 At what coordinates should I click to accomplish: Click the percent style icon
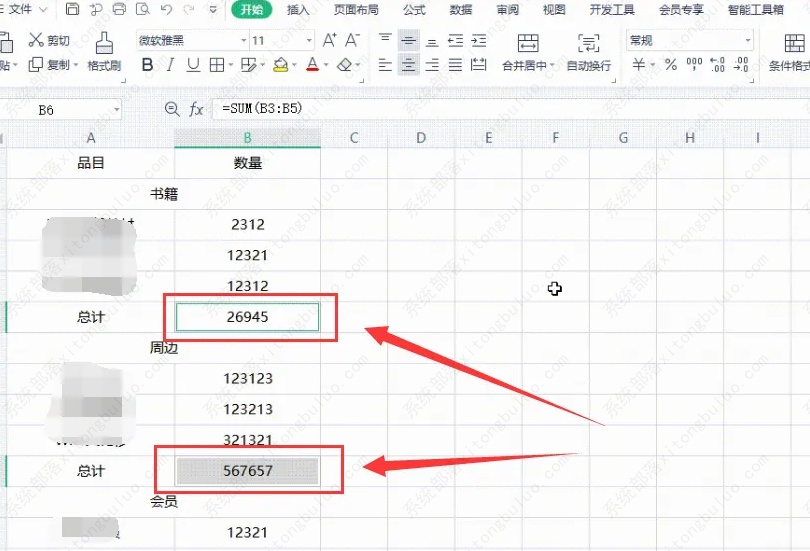click(670, 65)
